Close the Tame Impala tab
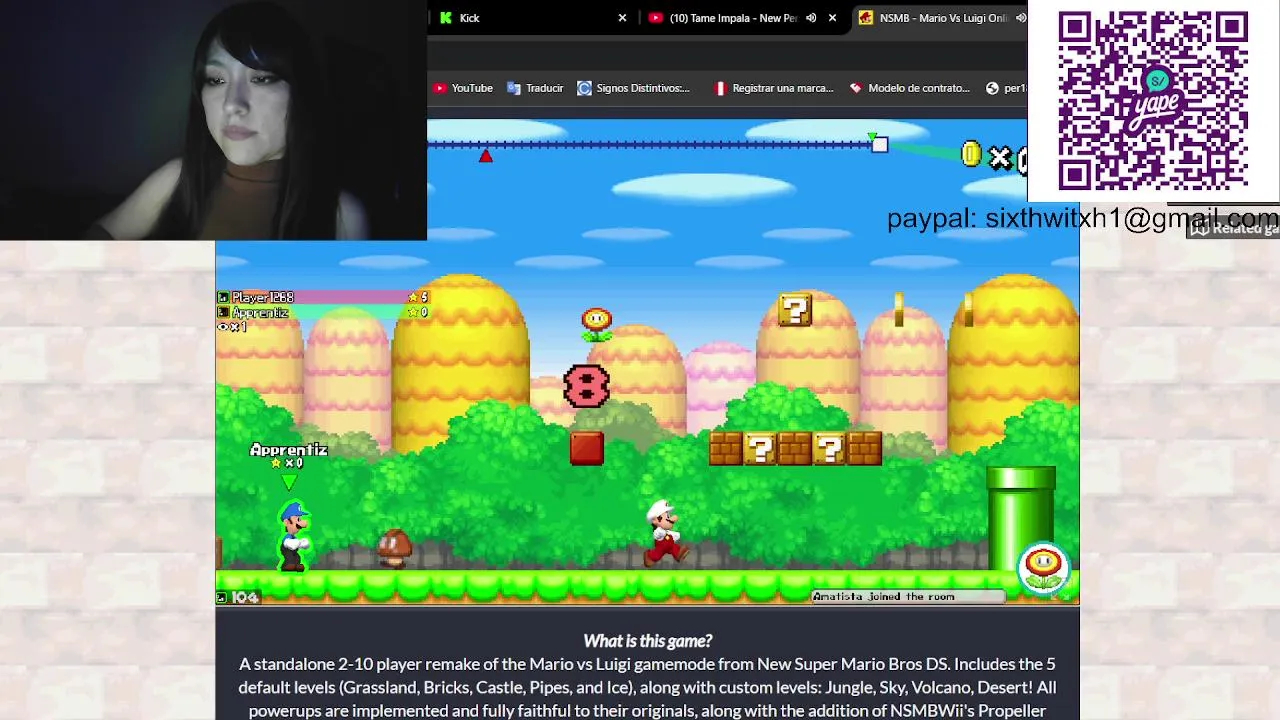 [832, 18]
